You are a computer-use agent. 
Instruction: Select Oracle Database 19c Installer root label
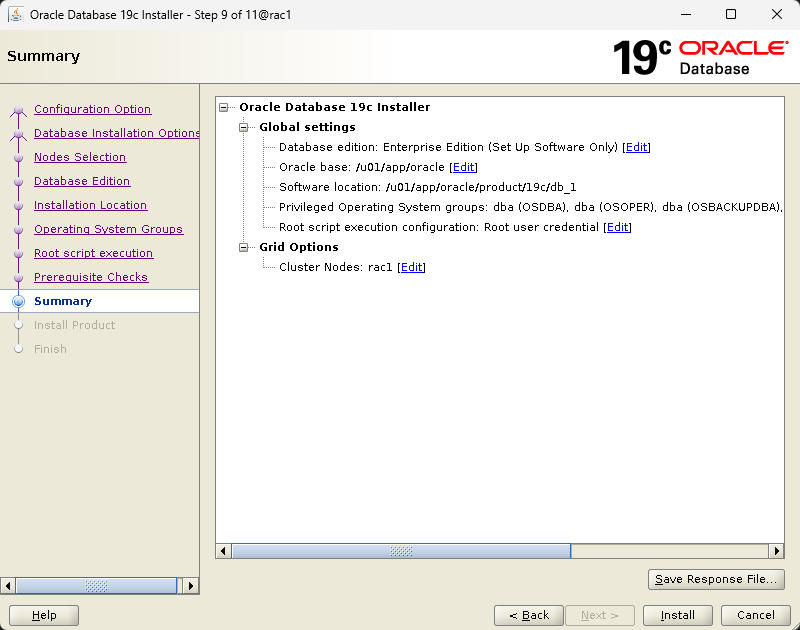(335, 107)
